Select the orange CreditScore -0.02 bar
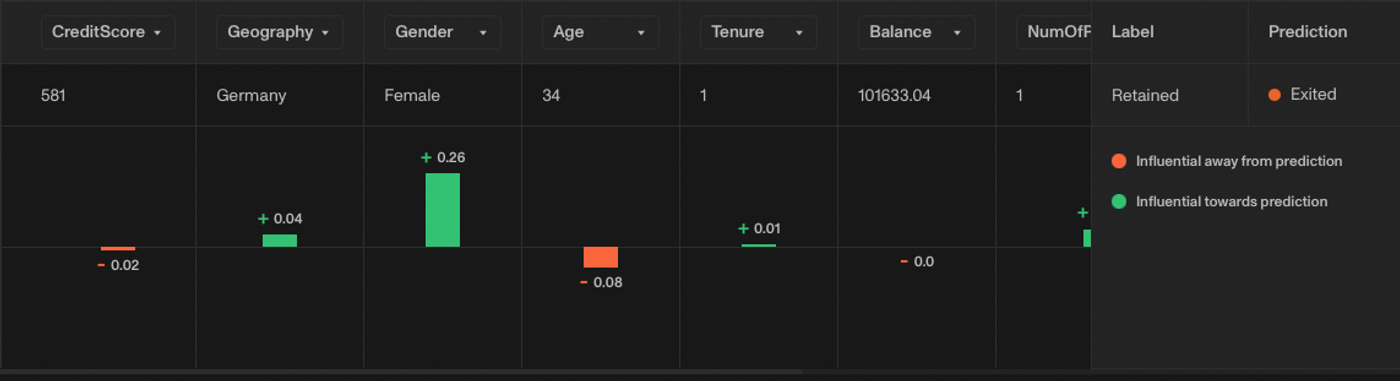Screen dimensions: 1400x381 click(118, 249)
